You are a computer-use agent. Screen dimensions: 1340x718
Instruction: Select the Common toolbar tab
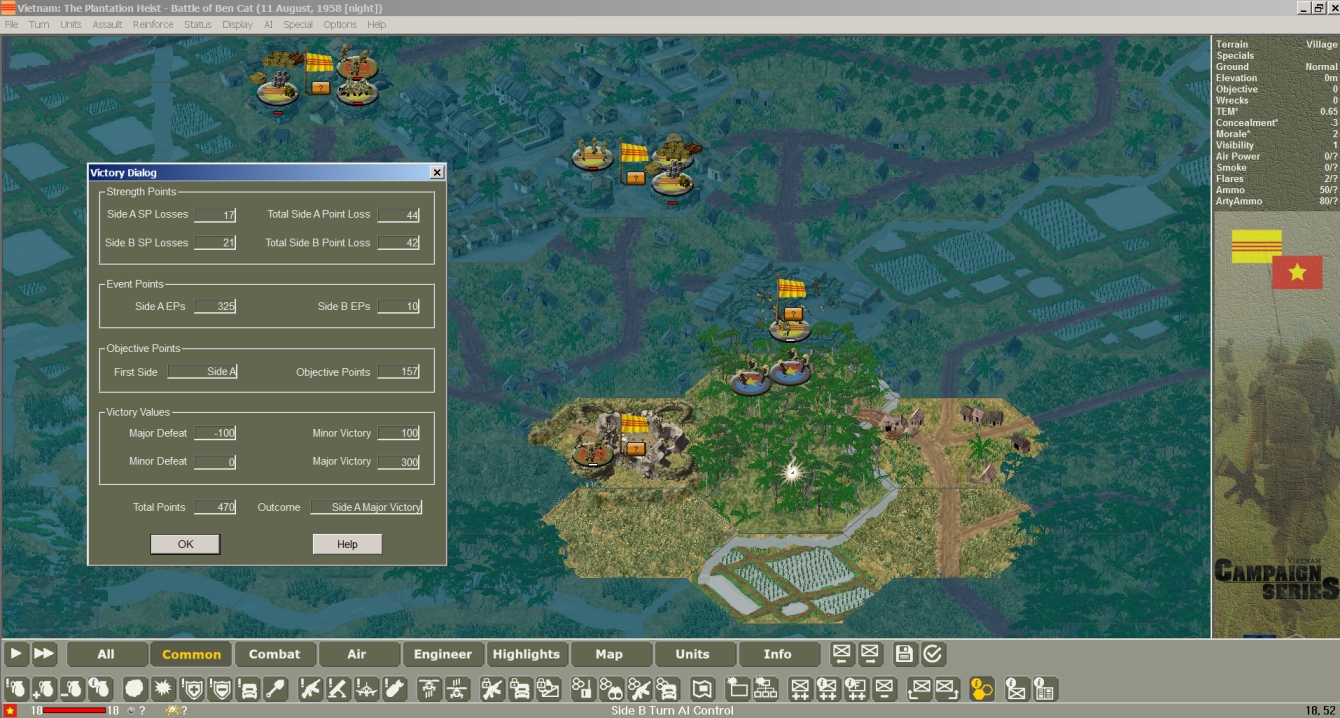pos(191,654)
